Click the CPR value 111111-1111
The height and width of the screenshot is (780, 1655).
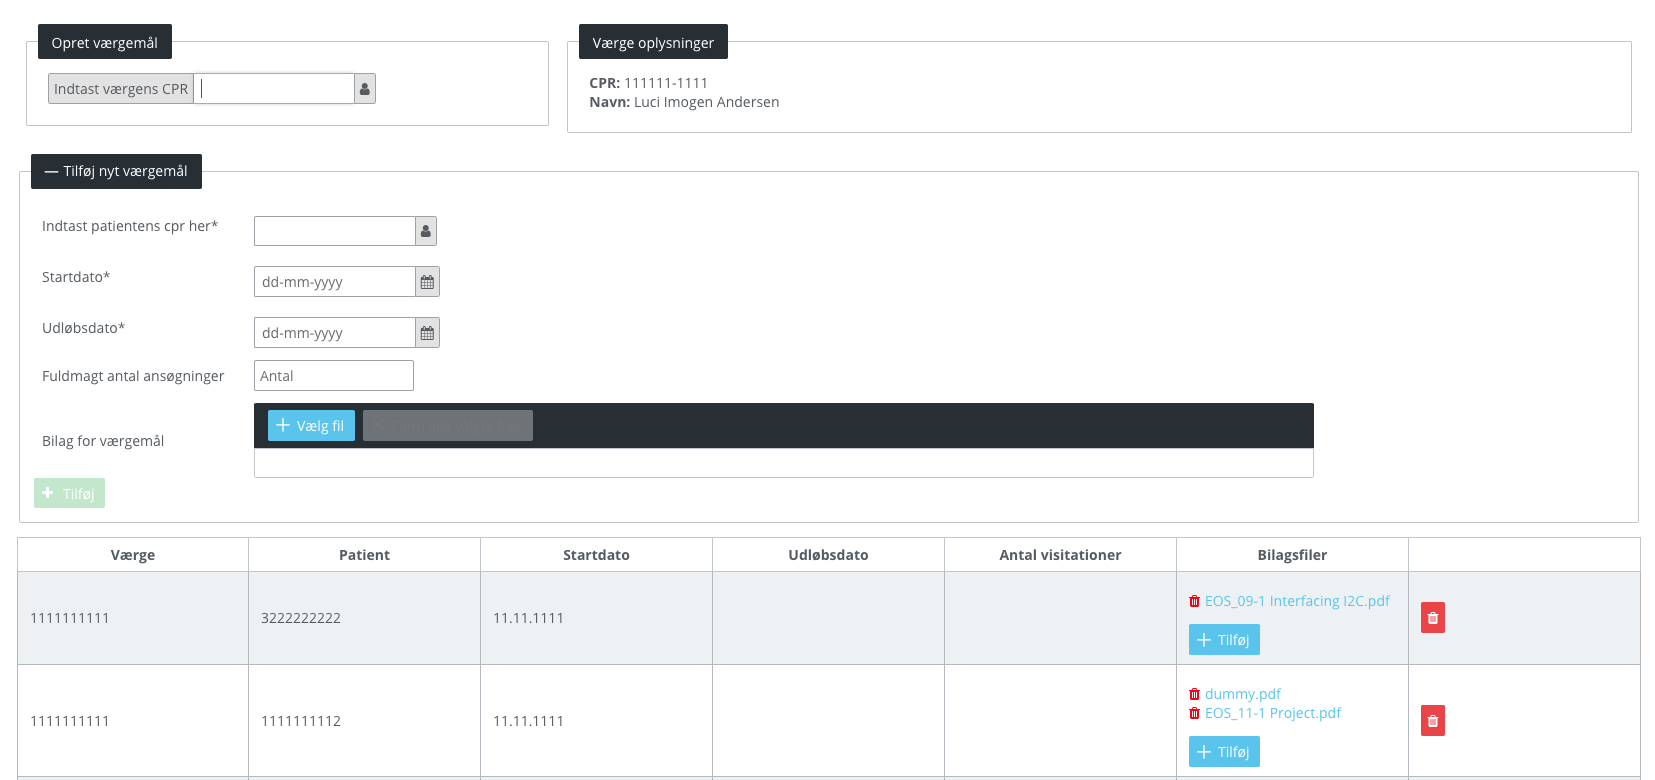665,83
